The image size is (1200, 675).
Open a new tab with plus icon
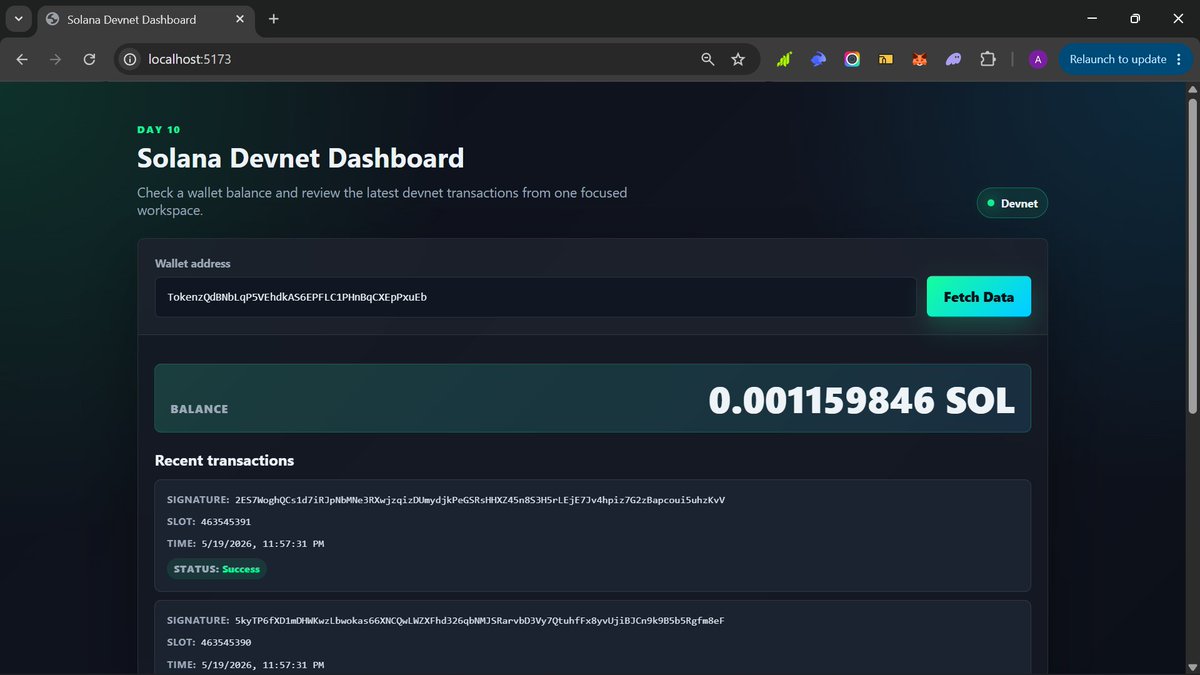(274, 19)
